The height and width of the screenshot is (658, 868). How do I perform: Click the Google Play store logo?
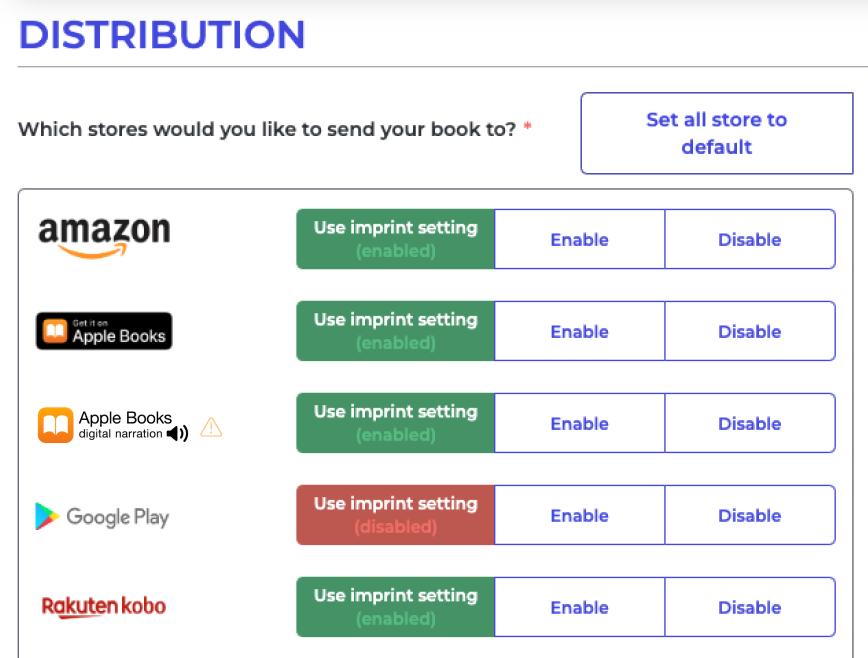103,515
